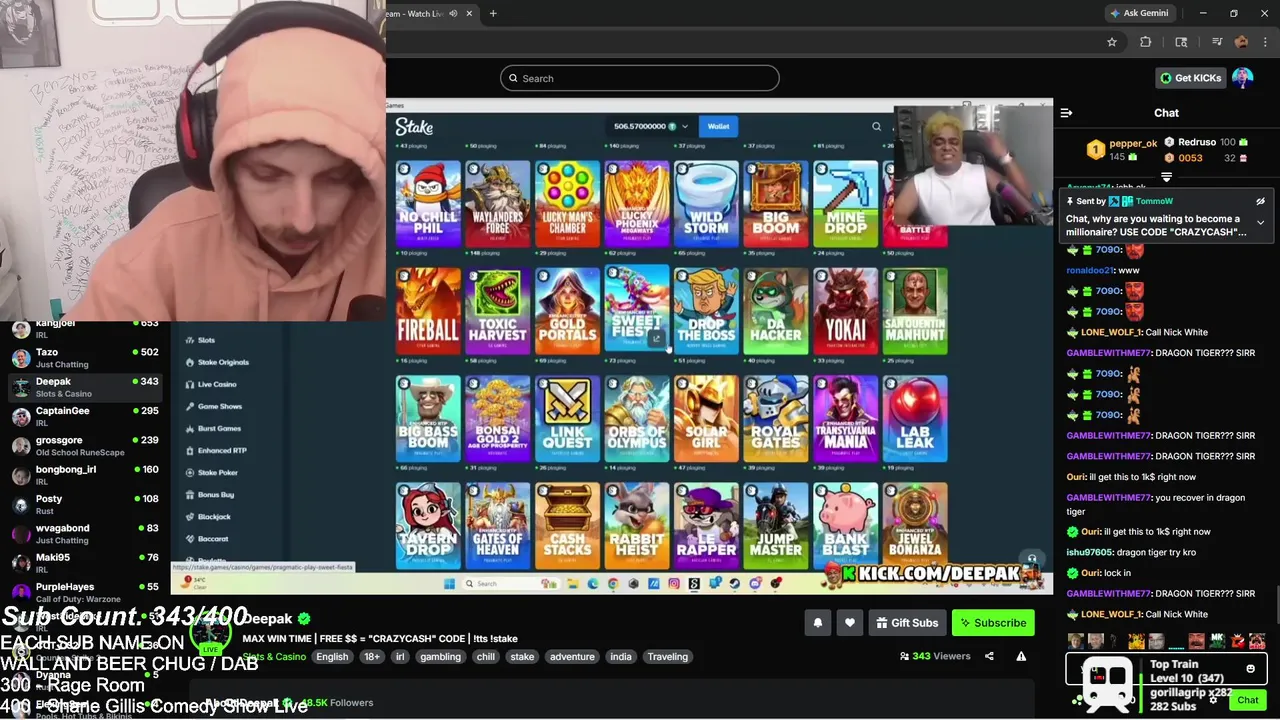
Task: Open the No Chill Phil game tile
Action: tap(428, 204)
